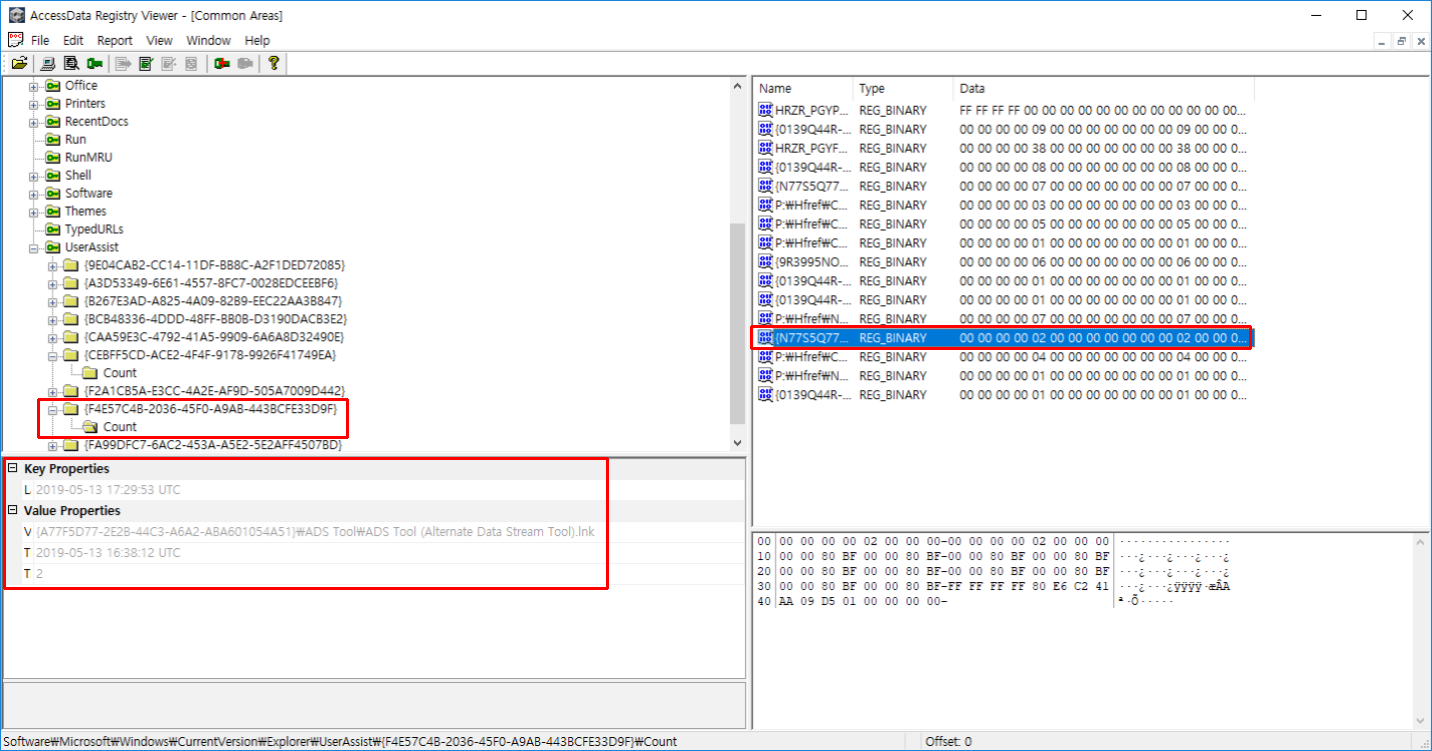
Task: Select the {F2A1CB5A-E3CC-4A2E-AF9D-505A7009D442} key
Action: tap(214, 391)
